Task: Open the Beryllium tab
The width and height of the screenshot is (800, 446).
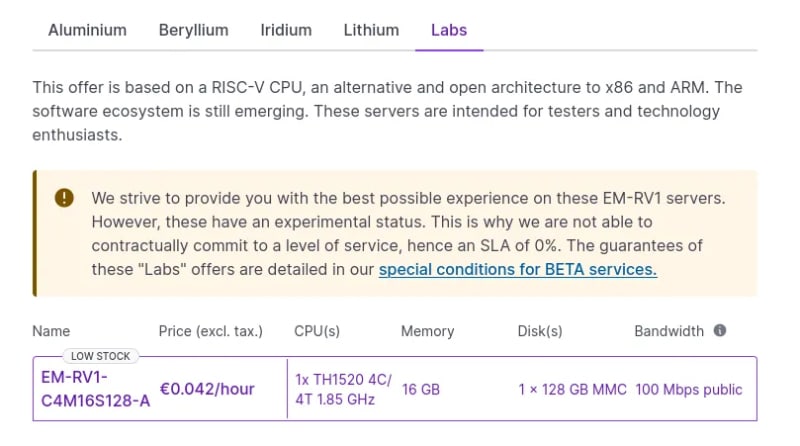Action: (193, 30)
